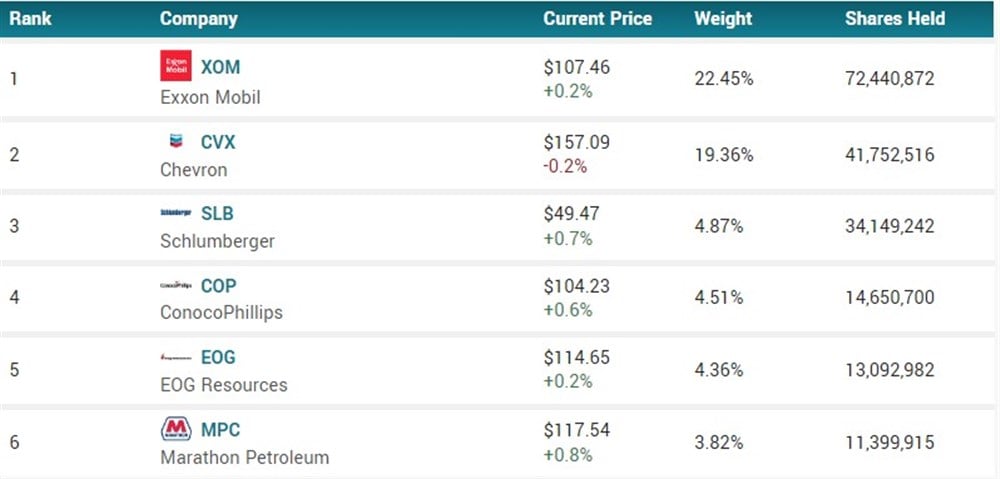Click Chevron's $157.09 current price

(x=576, y=143)
